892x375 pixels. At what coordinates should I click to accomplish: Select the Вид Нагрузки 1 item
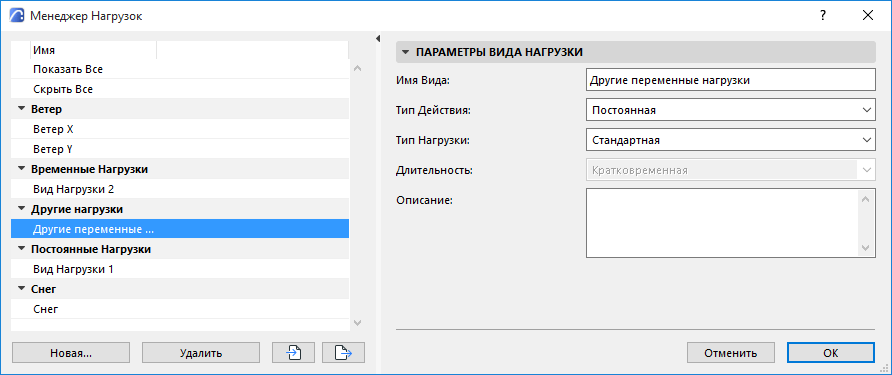pos(180,269)
